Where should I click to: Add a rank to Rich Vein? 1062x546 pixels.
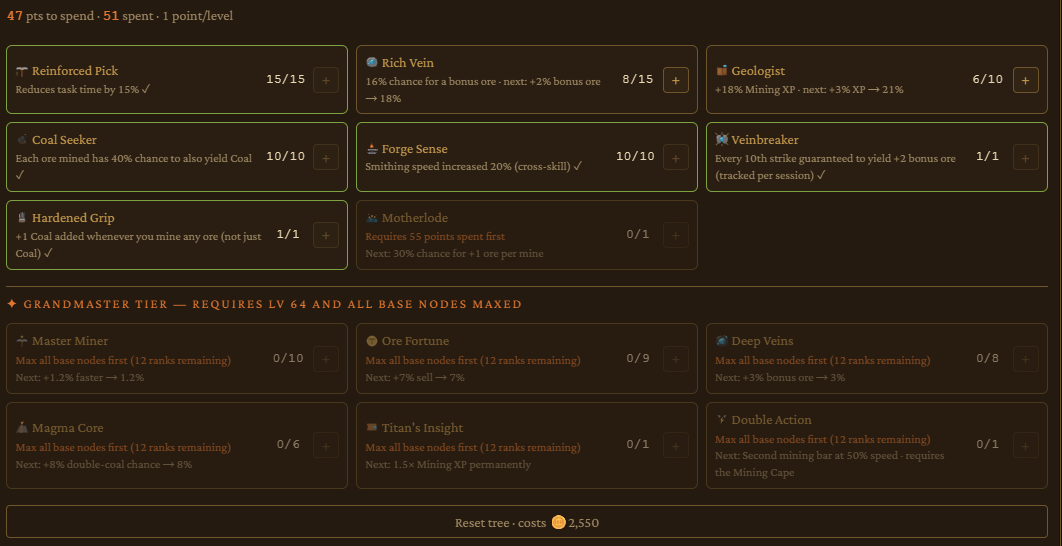point(675,80)
